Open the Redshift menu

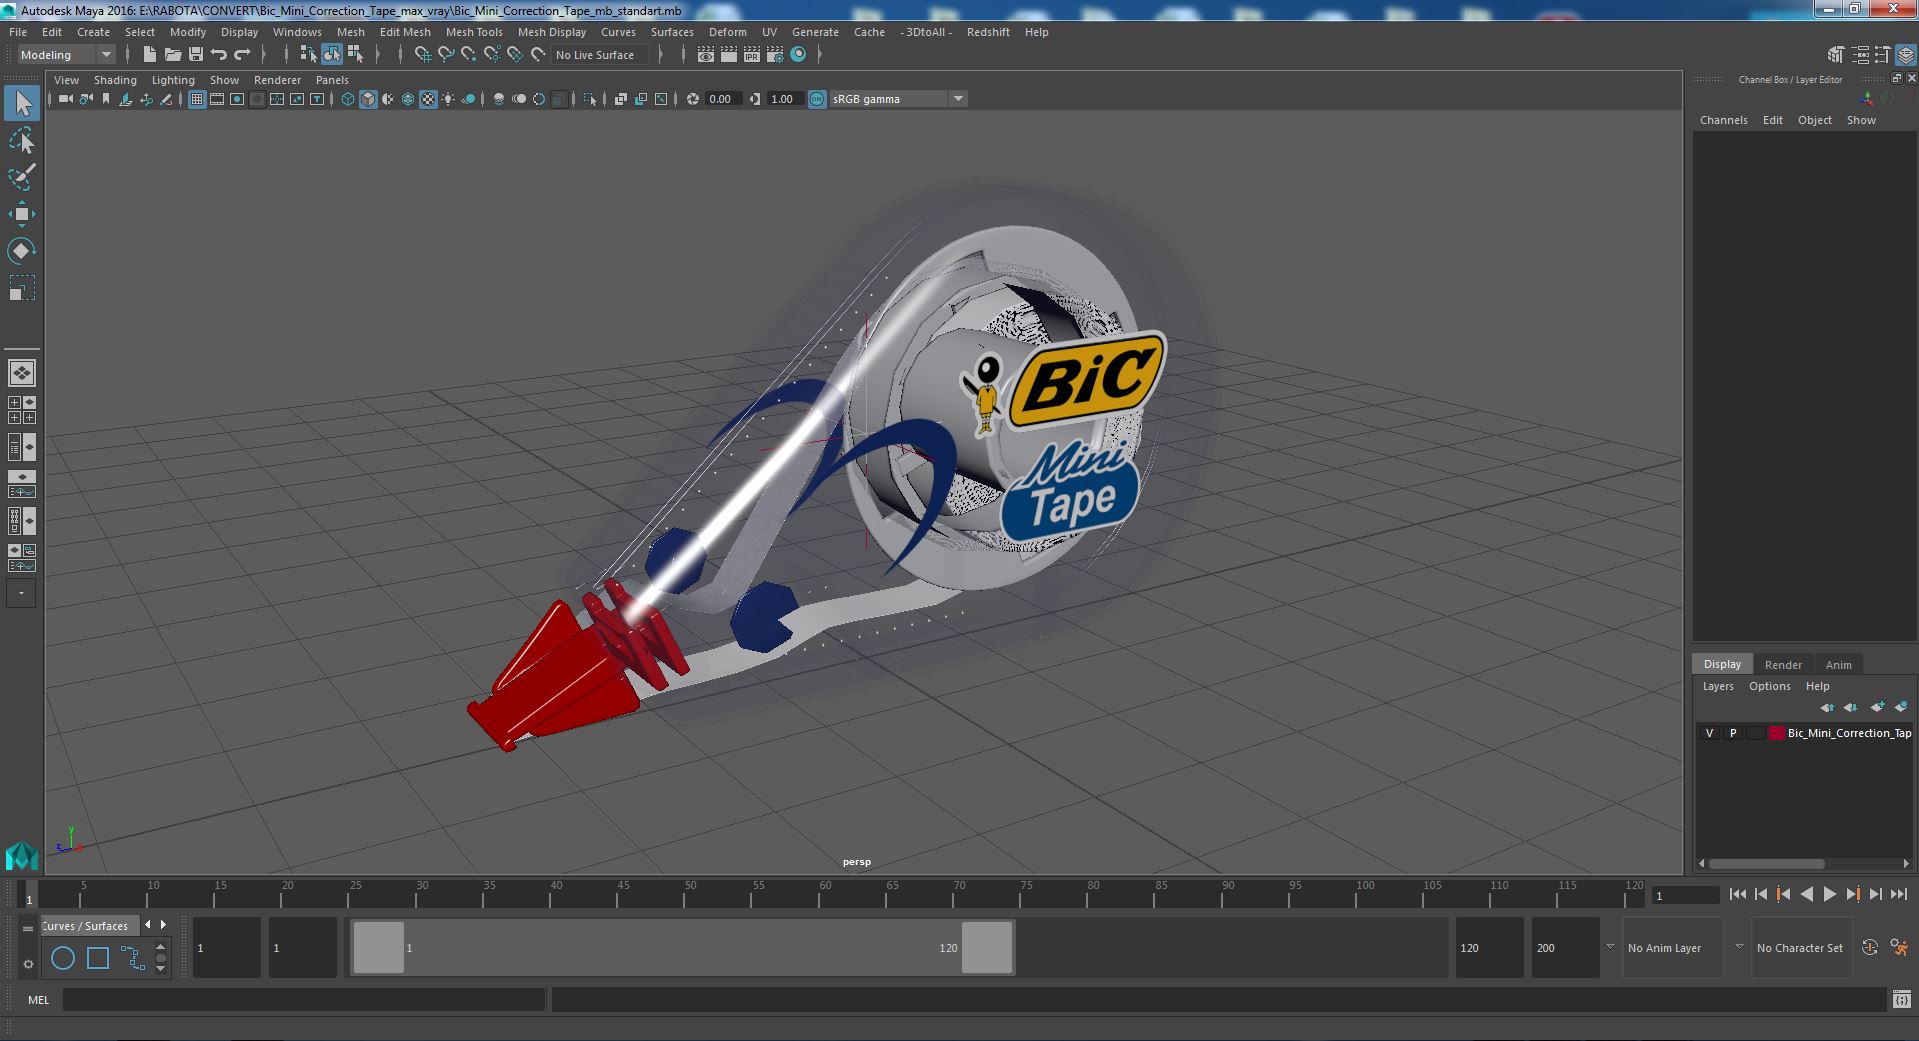pyautogui.click(x=988, y=32)
